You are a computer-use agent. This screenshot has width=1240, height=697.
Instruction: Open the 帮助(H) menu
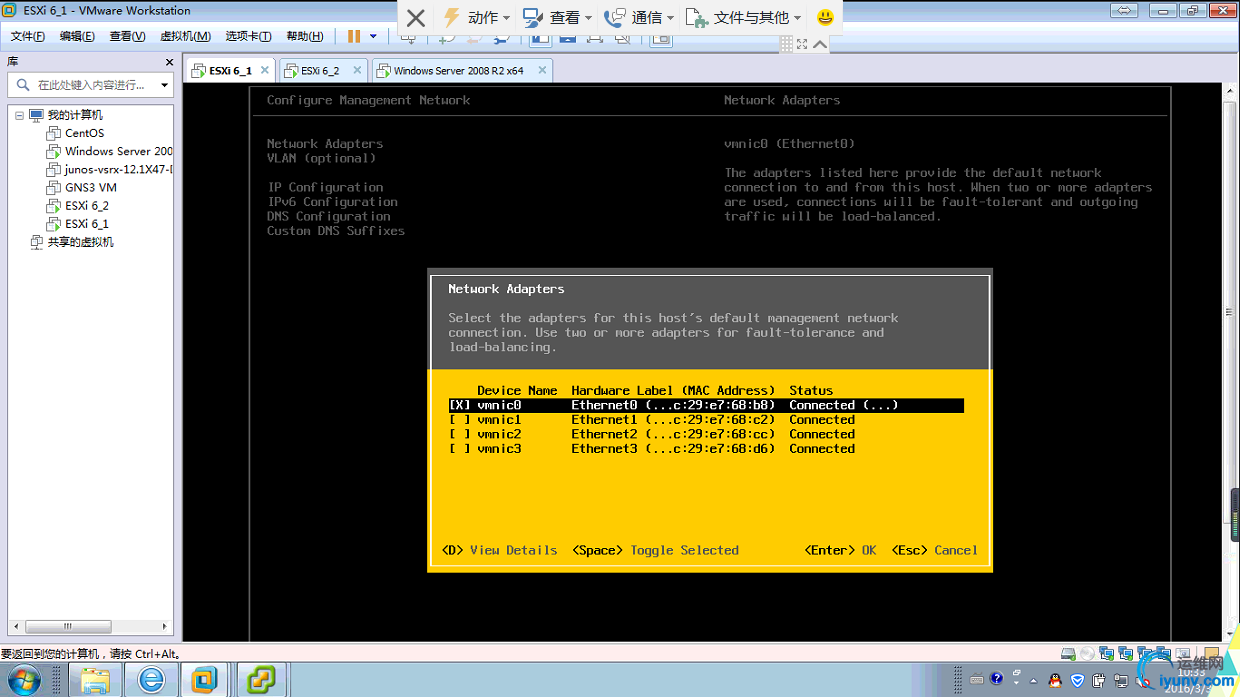[305, 36]
